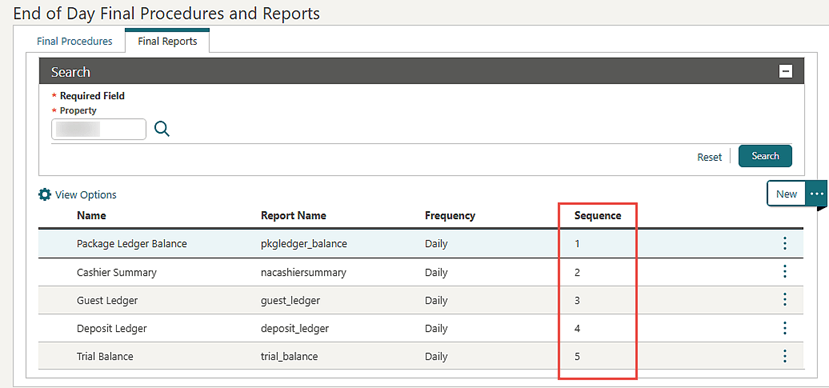The image size is (829, 388).
Task: Open the Property search magnifier icon
Action: click(x=162, y=129)
